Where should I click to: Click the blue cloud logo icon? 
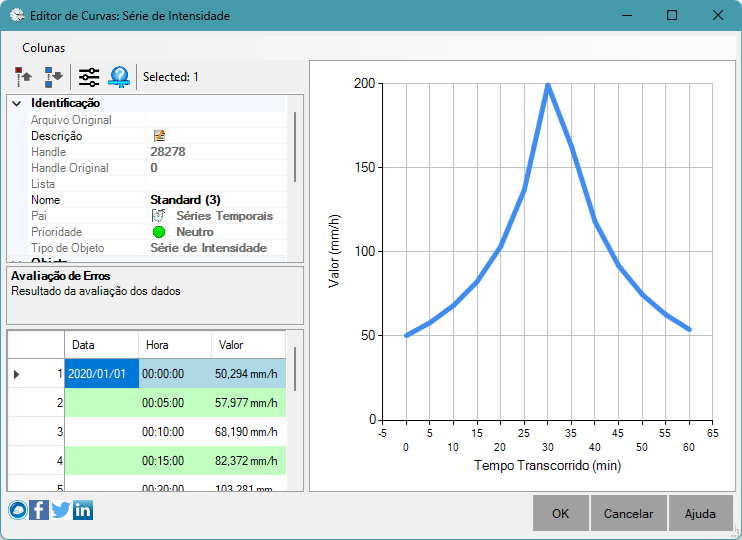(18, 510)
